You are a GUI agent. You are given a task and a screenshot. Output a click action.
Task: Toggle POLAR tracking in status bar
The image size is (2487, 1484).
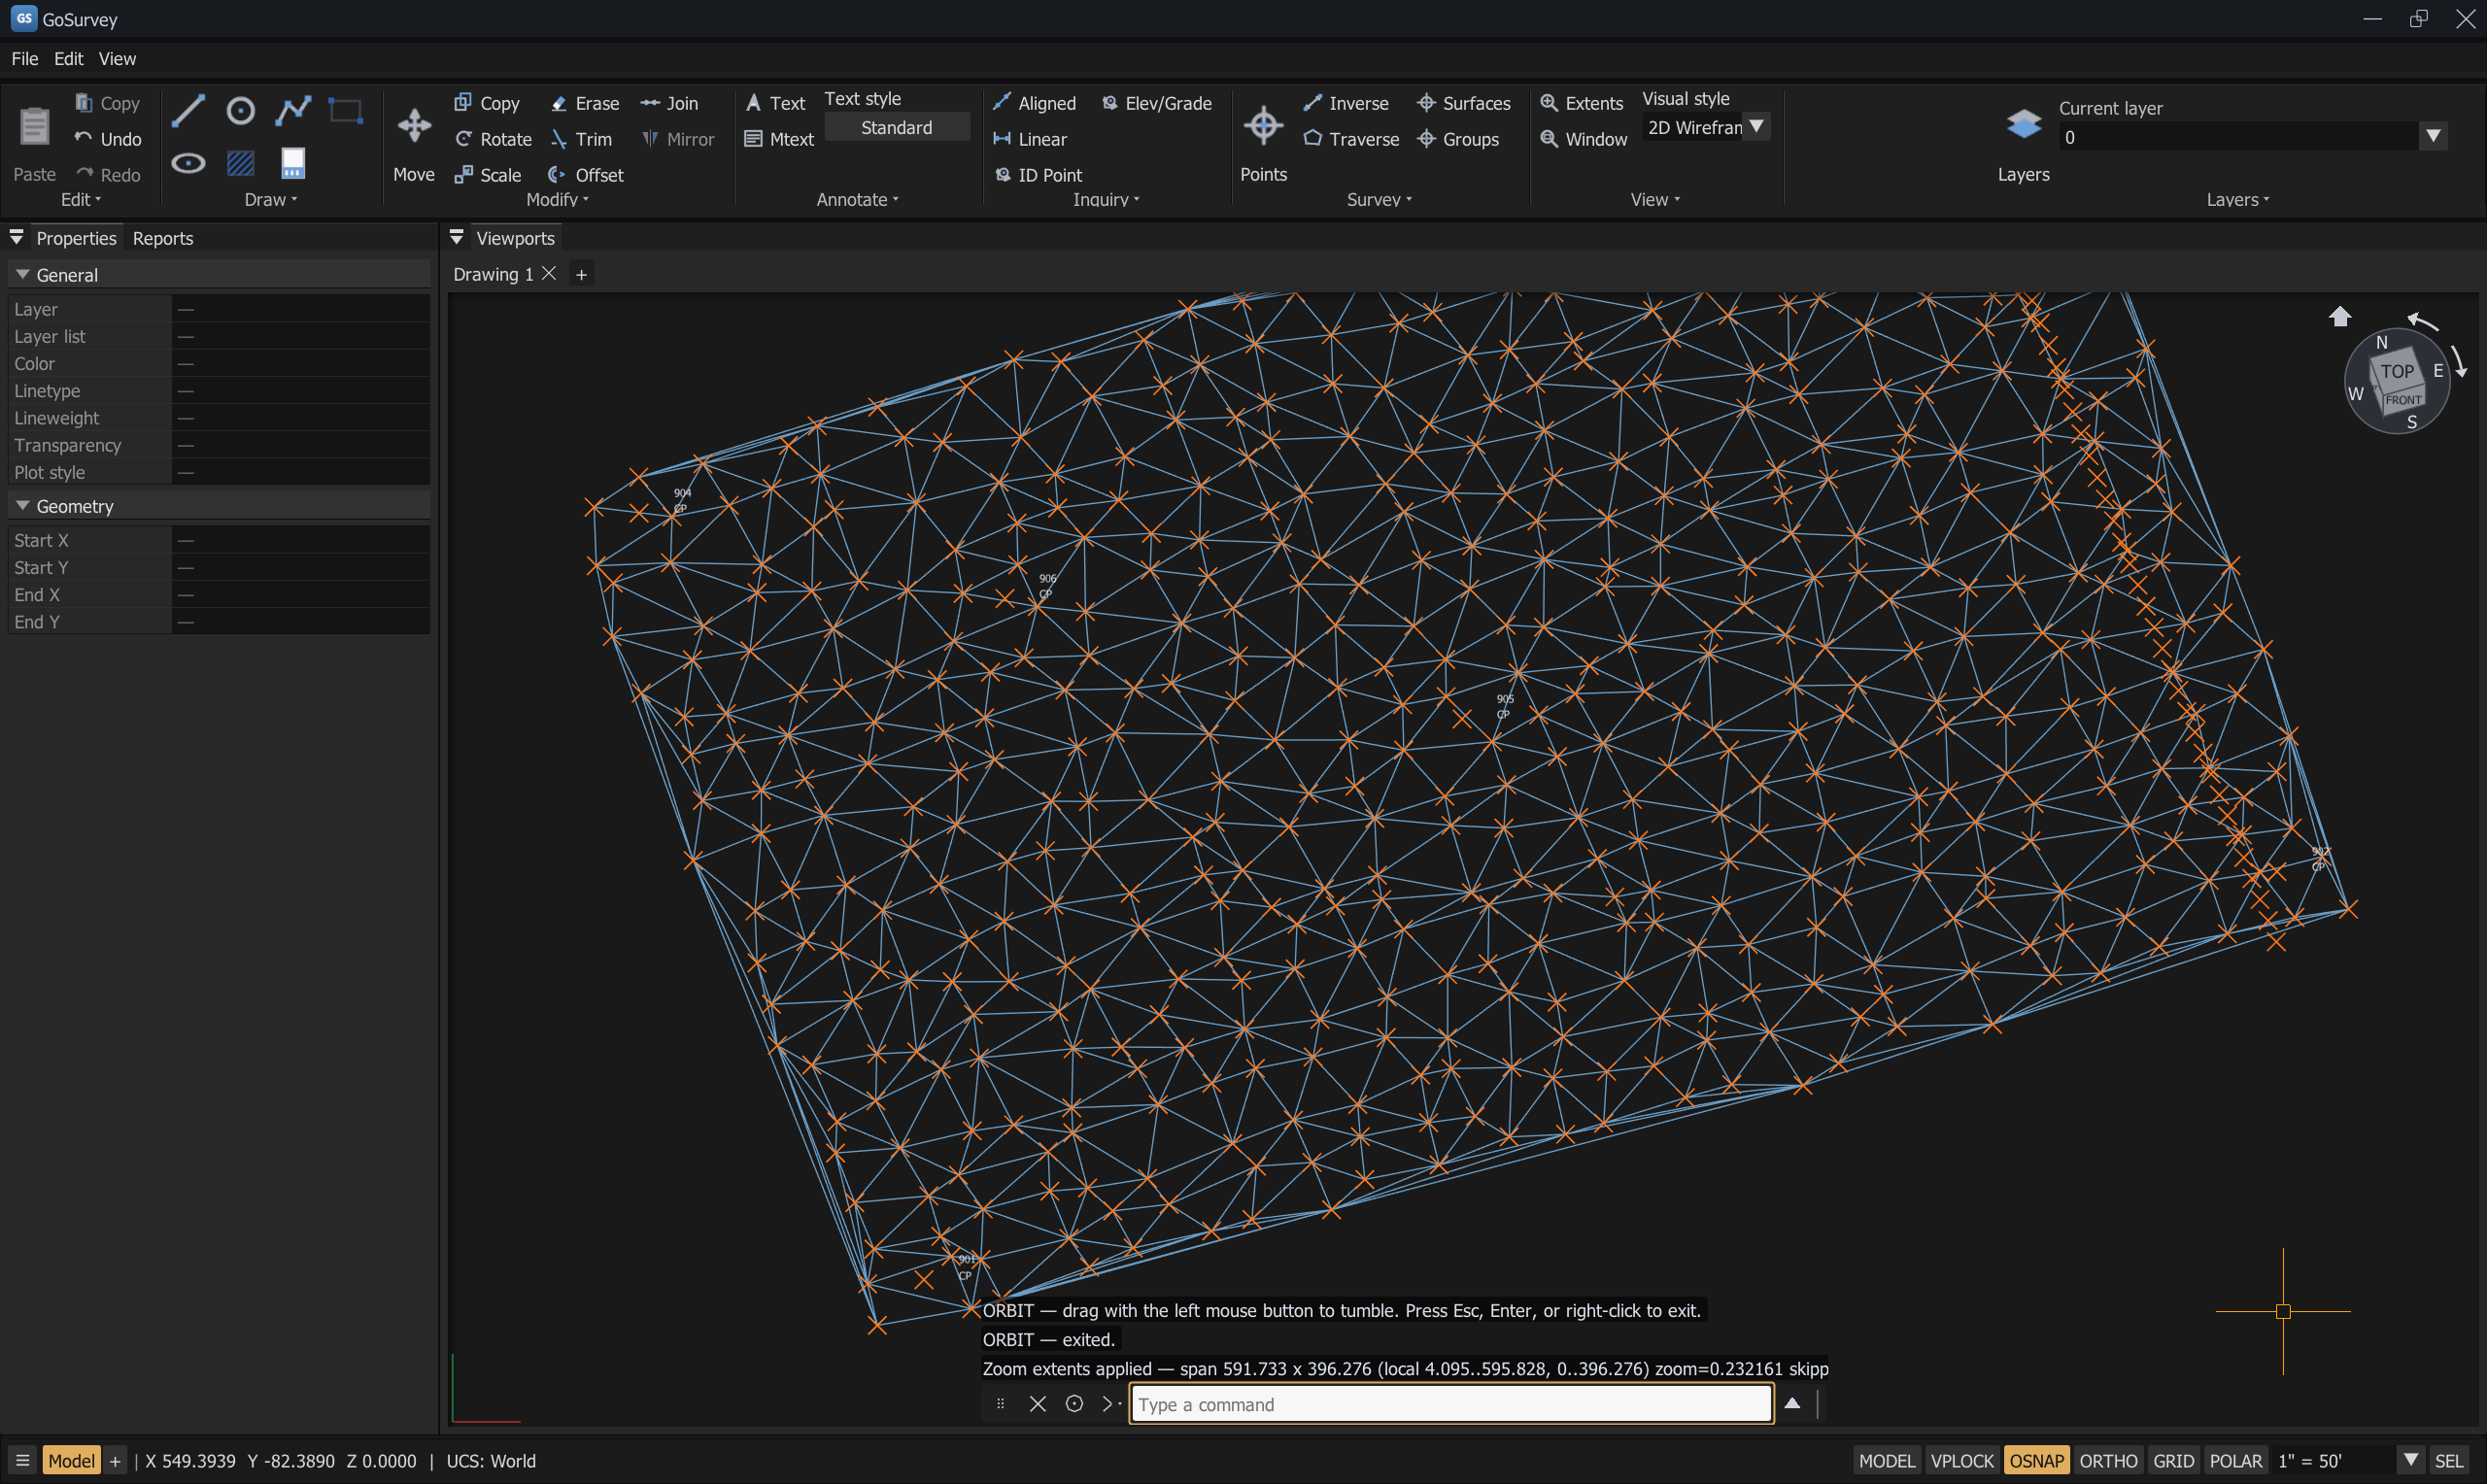(2235, 1460)
